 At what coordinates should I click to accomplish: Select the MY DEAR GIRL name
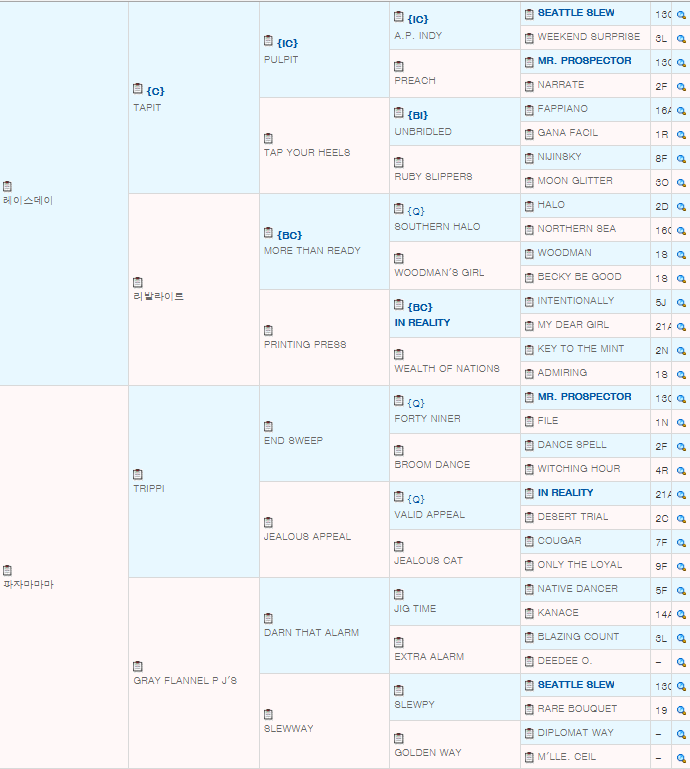pos(573,325)
